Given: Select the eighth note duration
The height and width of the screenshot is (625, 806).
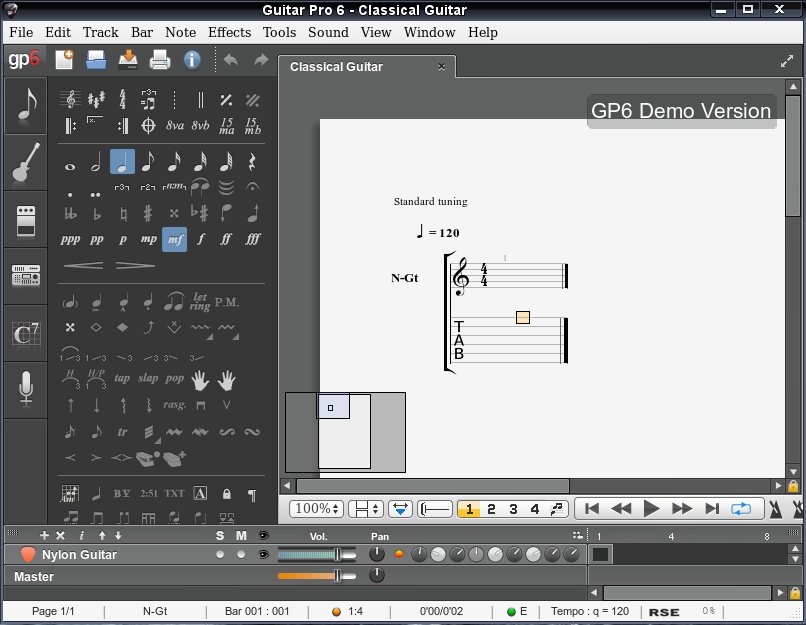Looking at the screenshot, I should pos(148,161).
